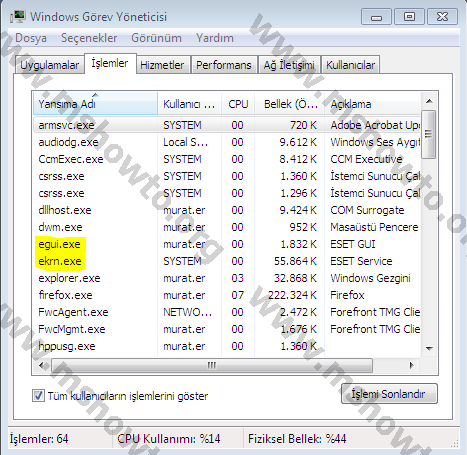The height and width of the screenshot is (455, 467).
Task: Click the Fiziksel Bellek: %44 status entry
Action: click(297, 439)
